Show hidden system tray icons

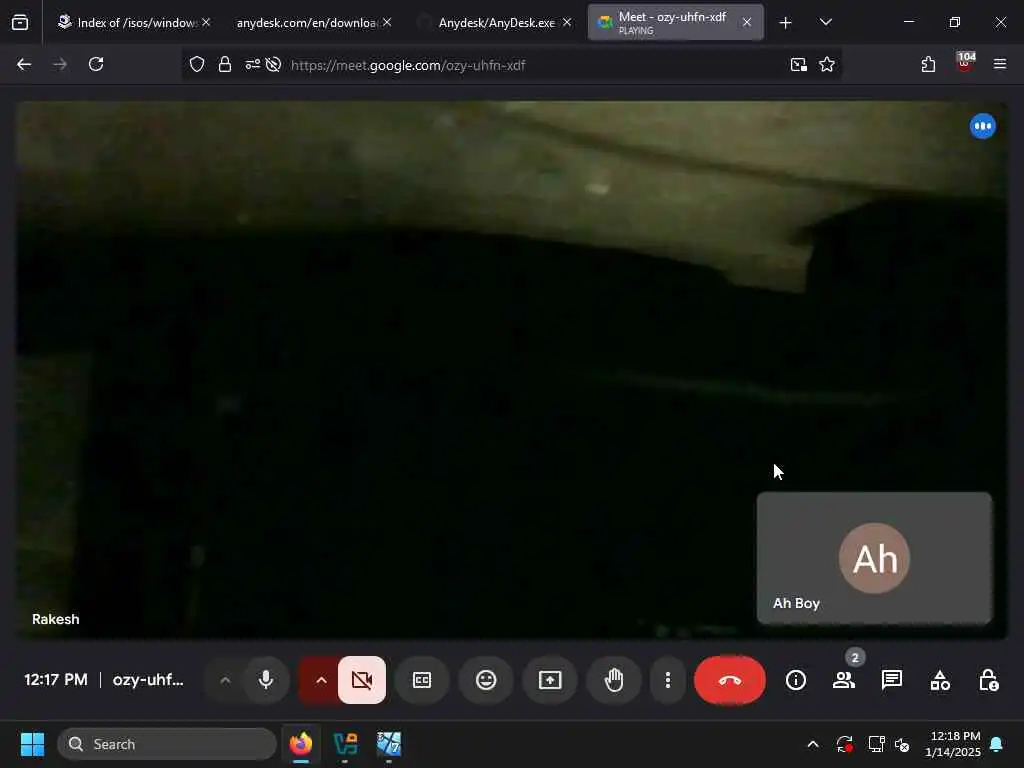click(812, 744)
